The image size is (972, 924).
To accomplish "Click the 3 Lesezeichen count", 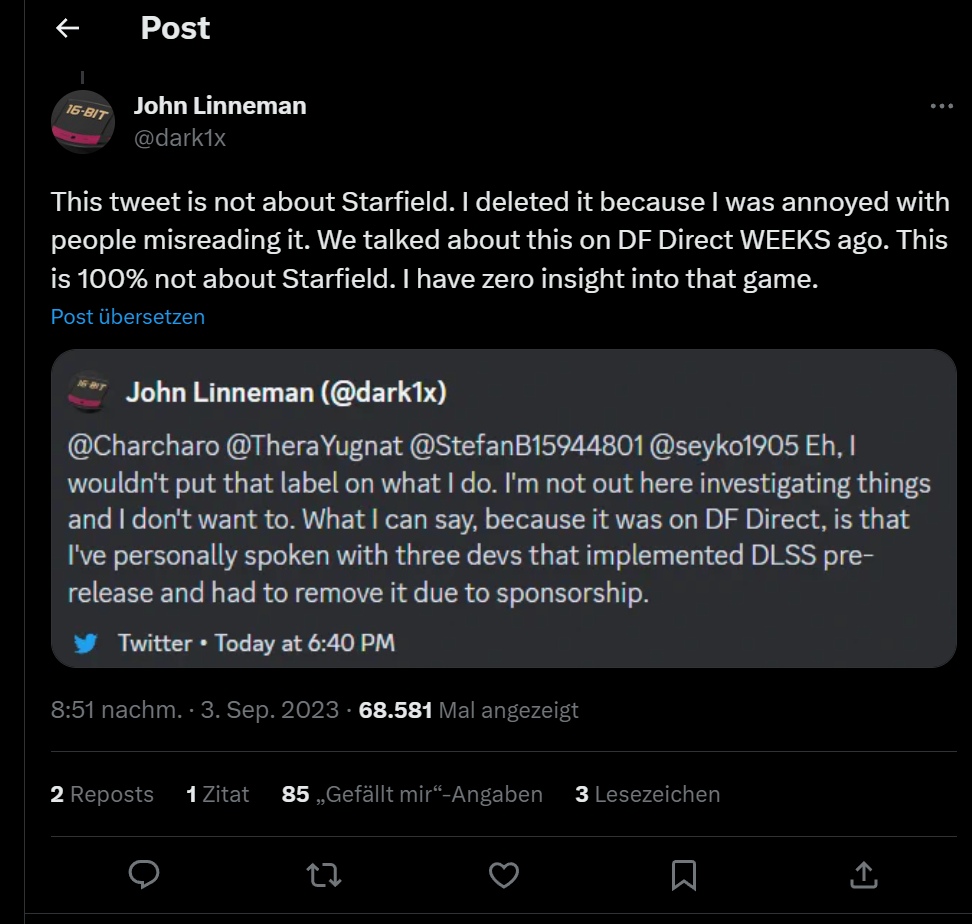I will pyautogui.click(x=647, y=794).
